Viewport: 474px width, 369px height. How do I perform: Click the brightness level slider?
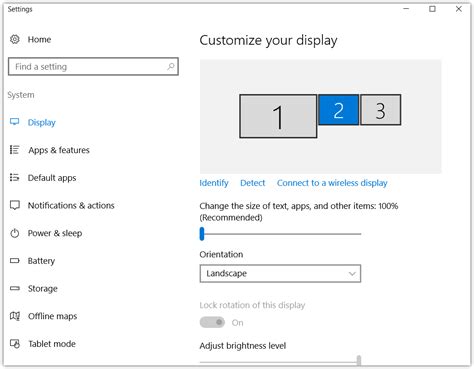tap(280, 361)
